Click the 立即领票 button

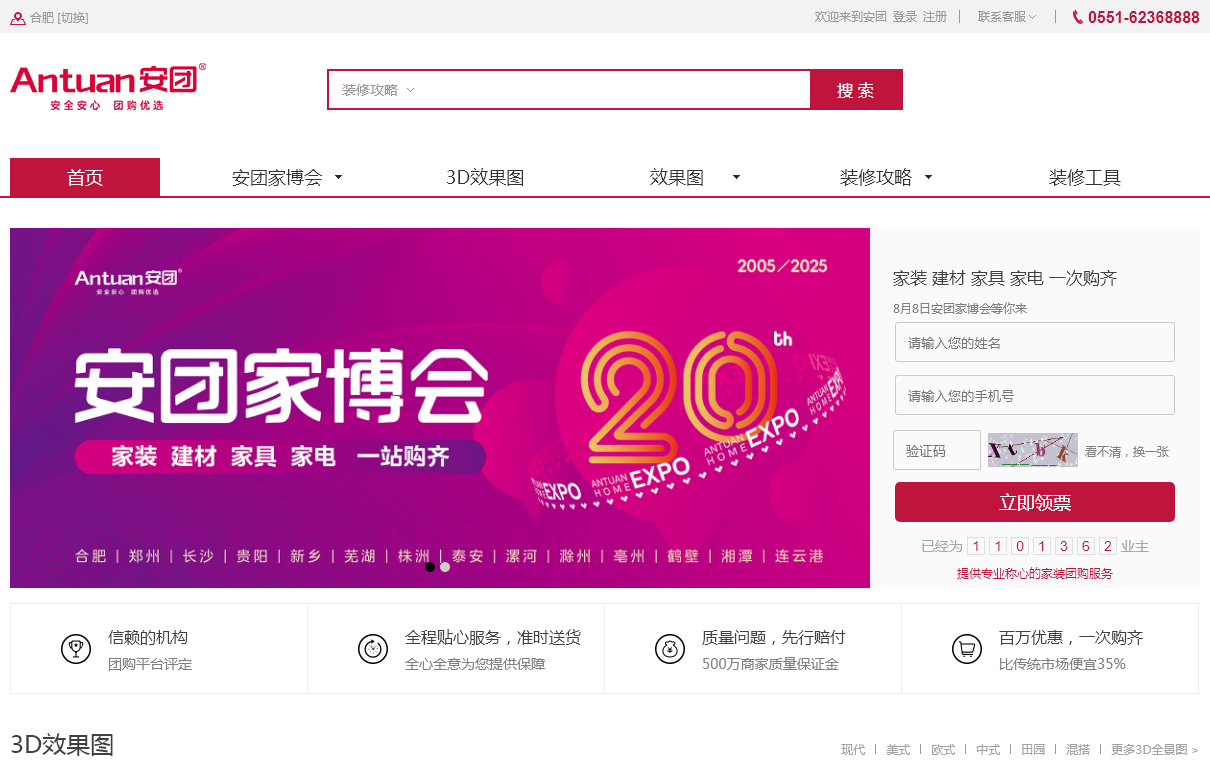click(1035, 502)
